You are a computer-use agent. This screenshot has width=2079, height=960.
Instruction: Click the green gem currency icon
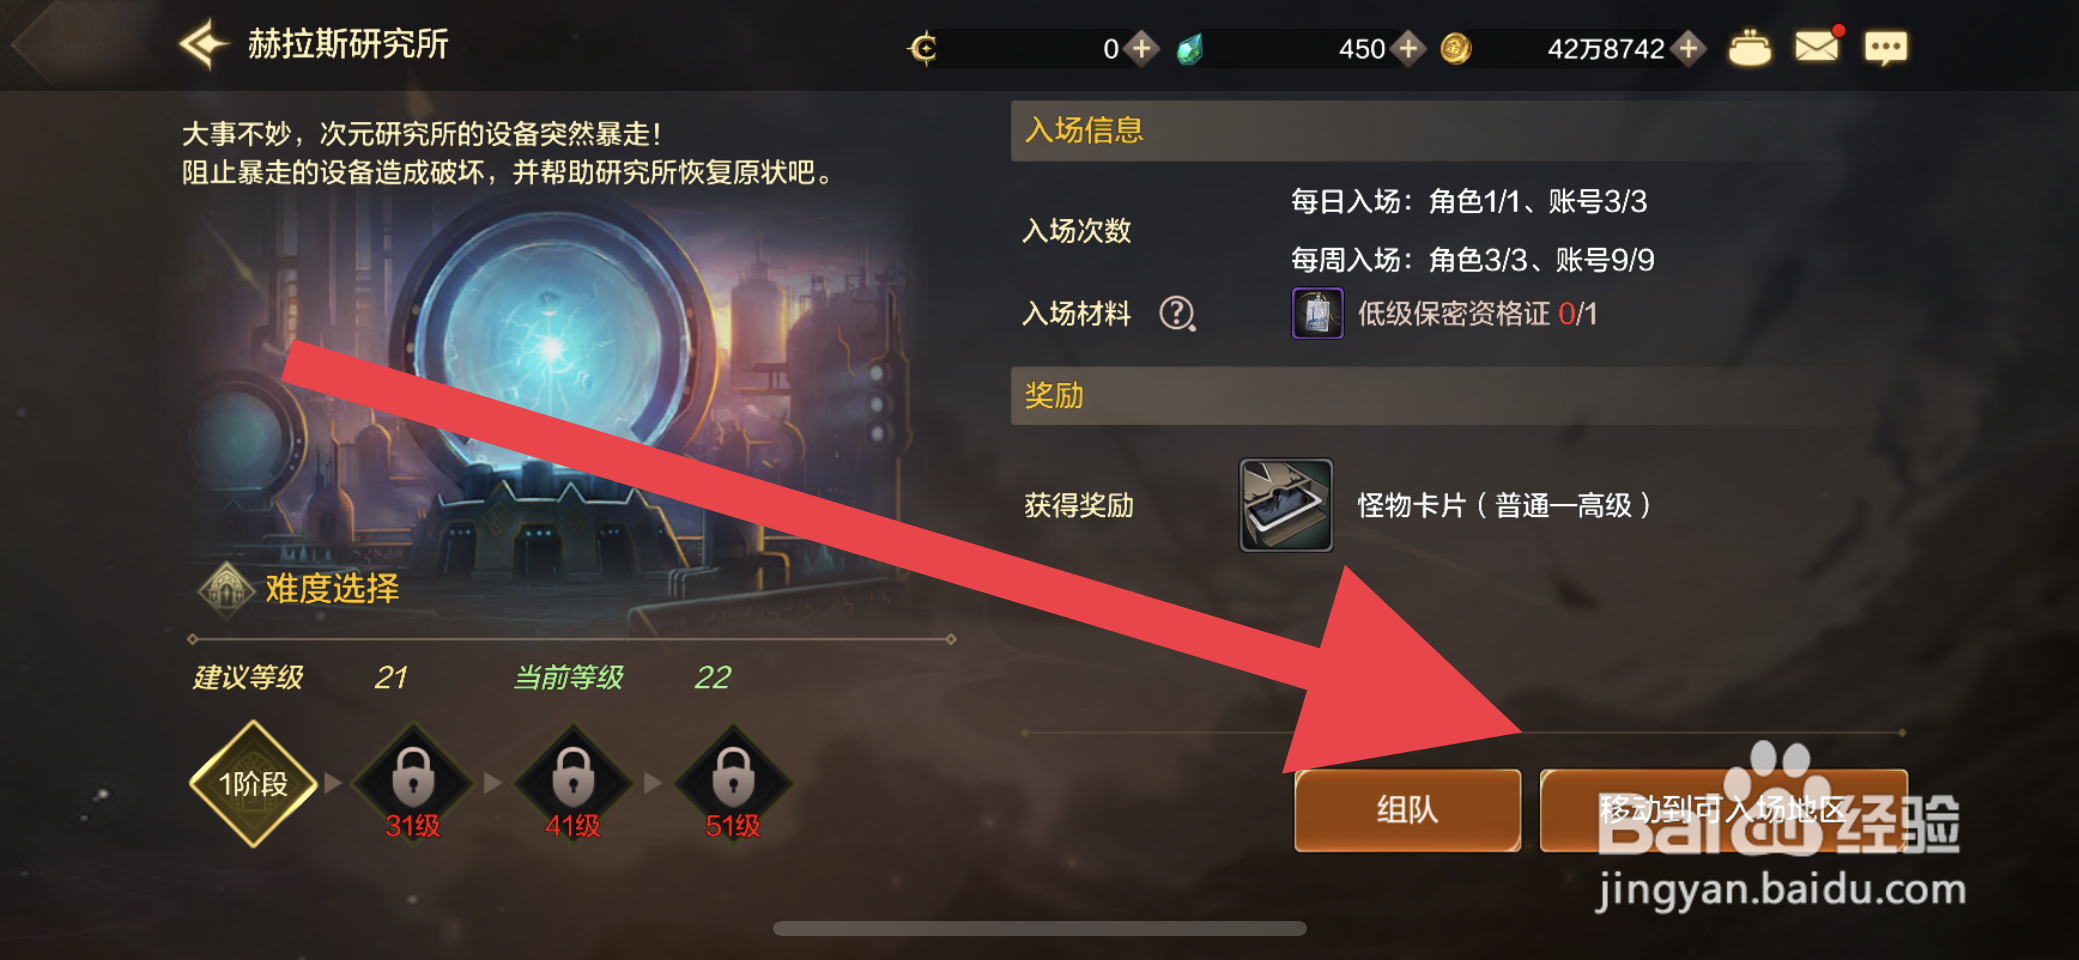(x=1189, y=48)
